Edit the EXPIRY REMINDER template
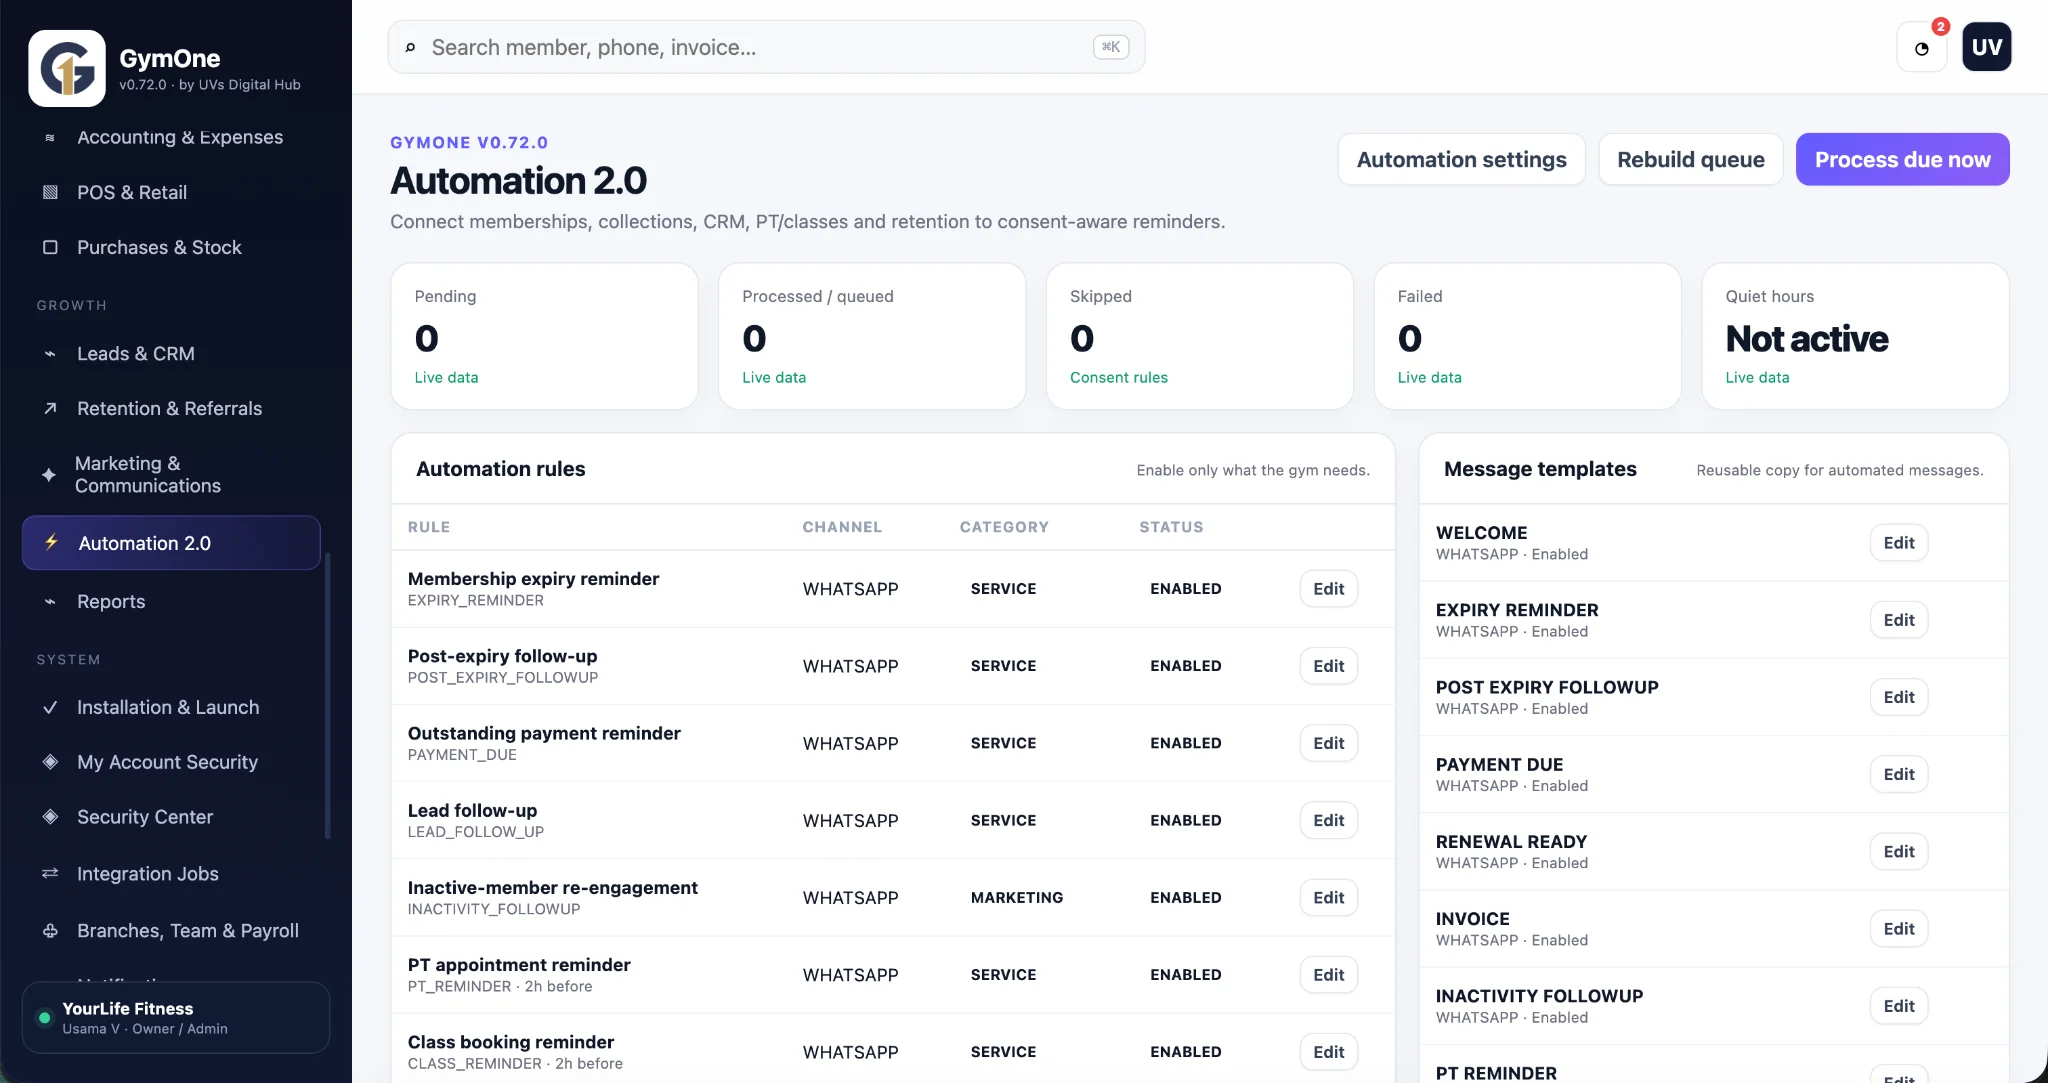 pos(1898,620)
